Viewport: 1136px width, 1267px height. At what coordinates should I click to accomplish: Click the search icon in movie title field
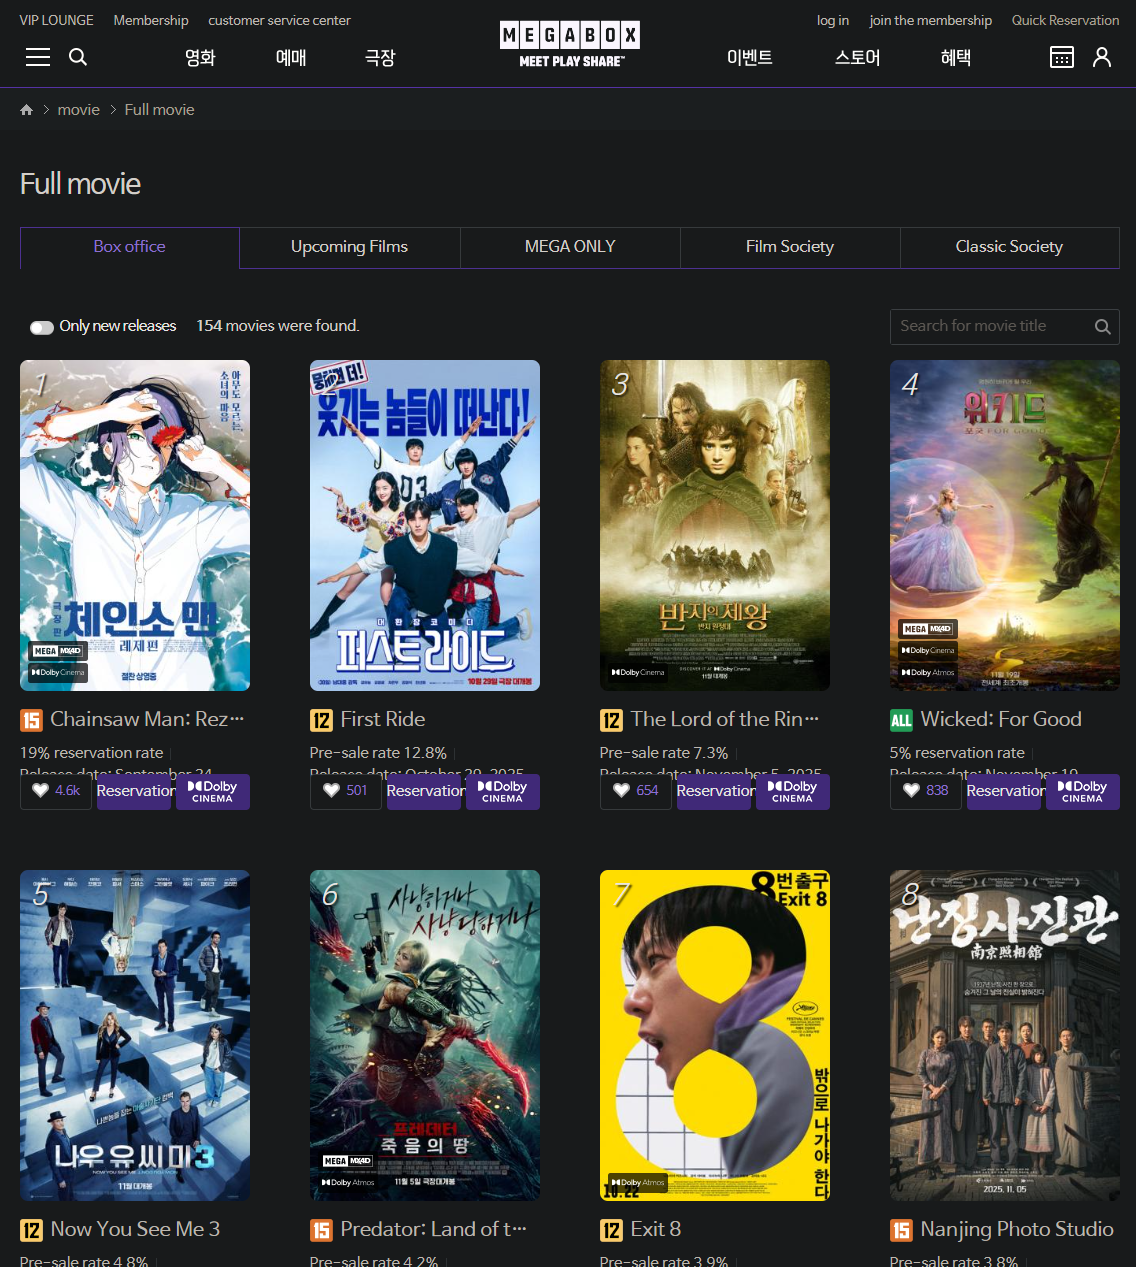[1103, 326]
